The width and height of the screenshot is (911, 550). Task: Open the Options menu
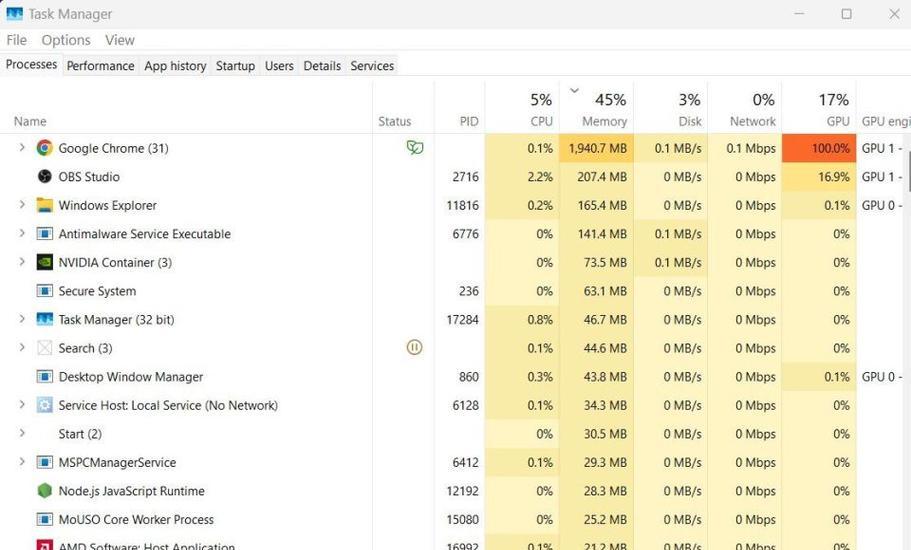pos(66,40)
